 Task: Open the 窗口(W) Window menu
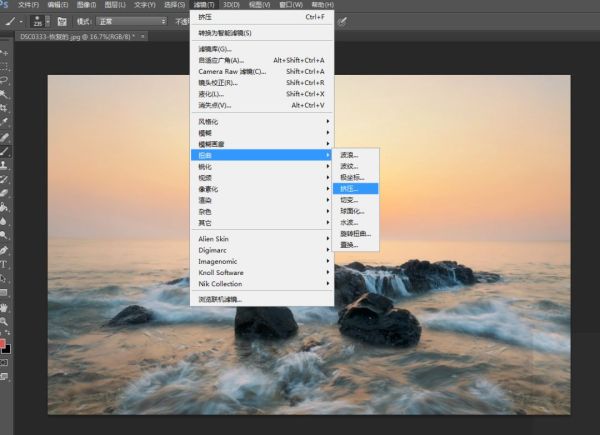click(x=291, y=5)
